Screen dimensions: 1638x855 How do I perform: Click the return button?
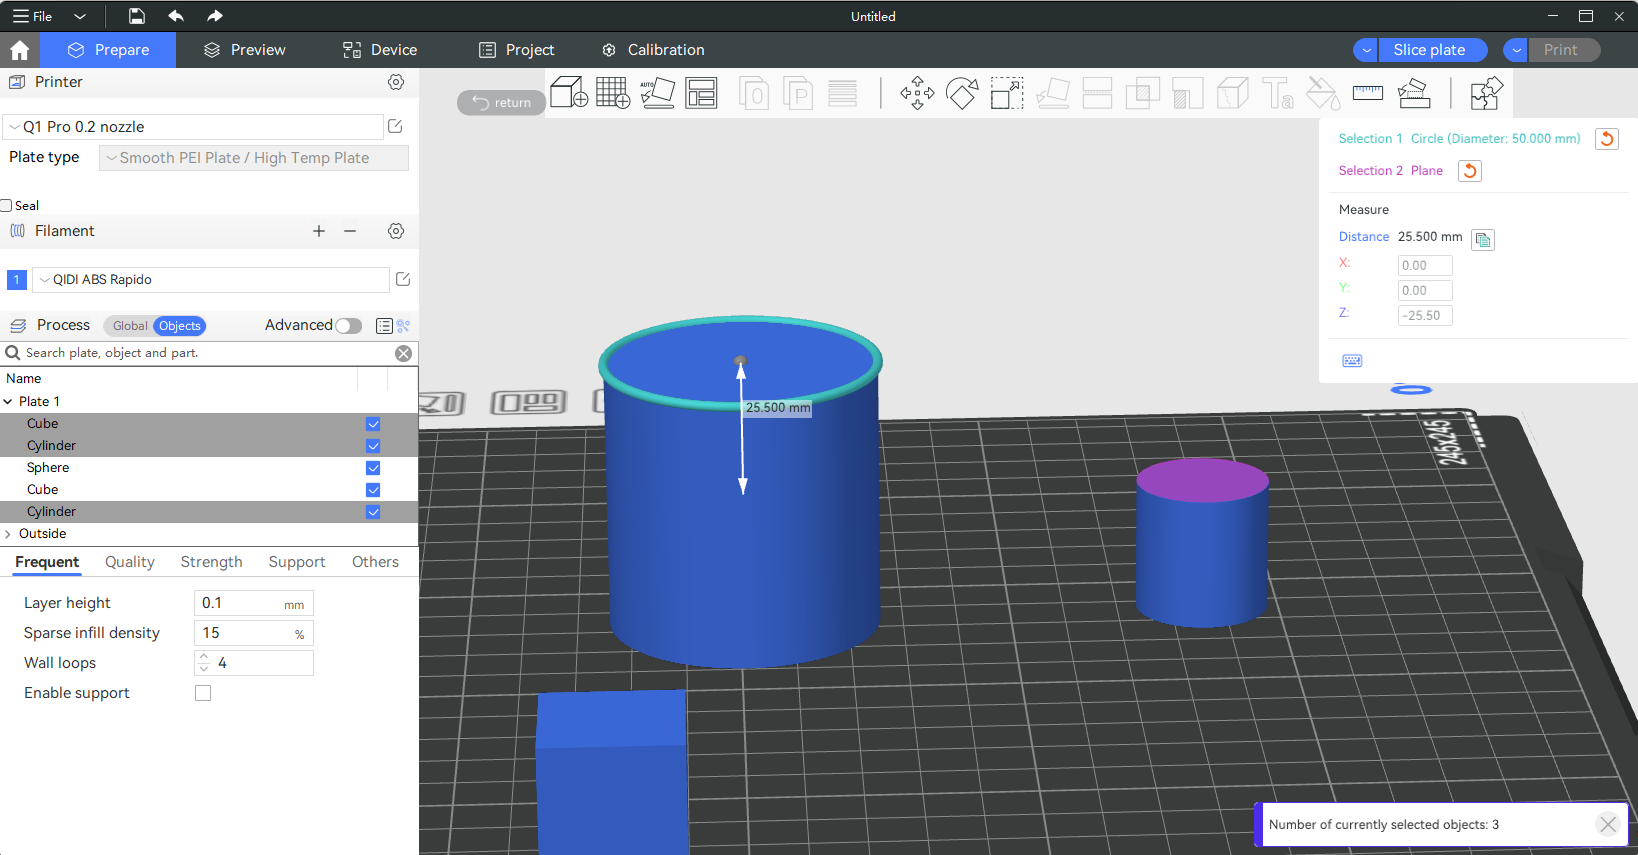502,103
